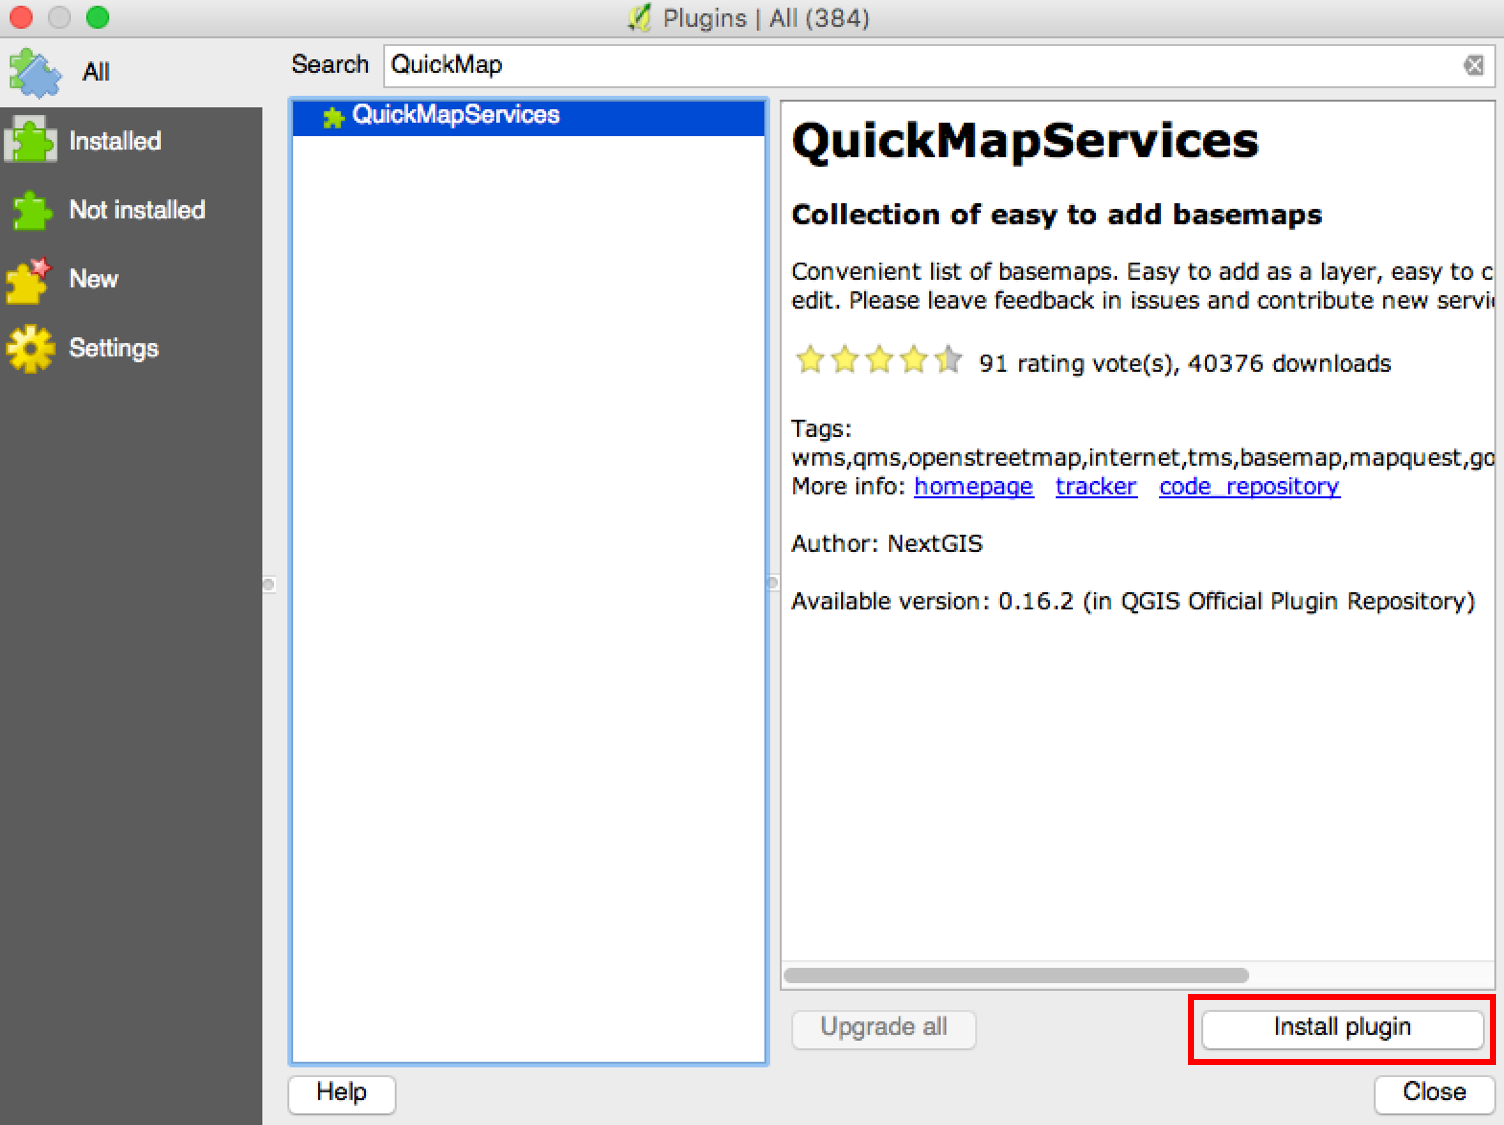The image size is (1504, 1125).
Task: Click inside the Search input field
Action: tap(920, 66)
